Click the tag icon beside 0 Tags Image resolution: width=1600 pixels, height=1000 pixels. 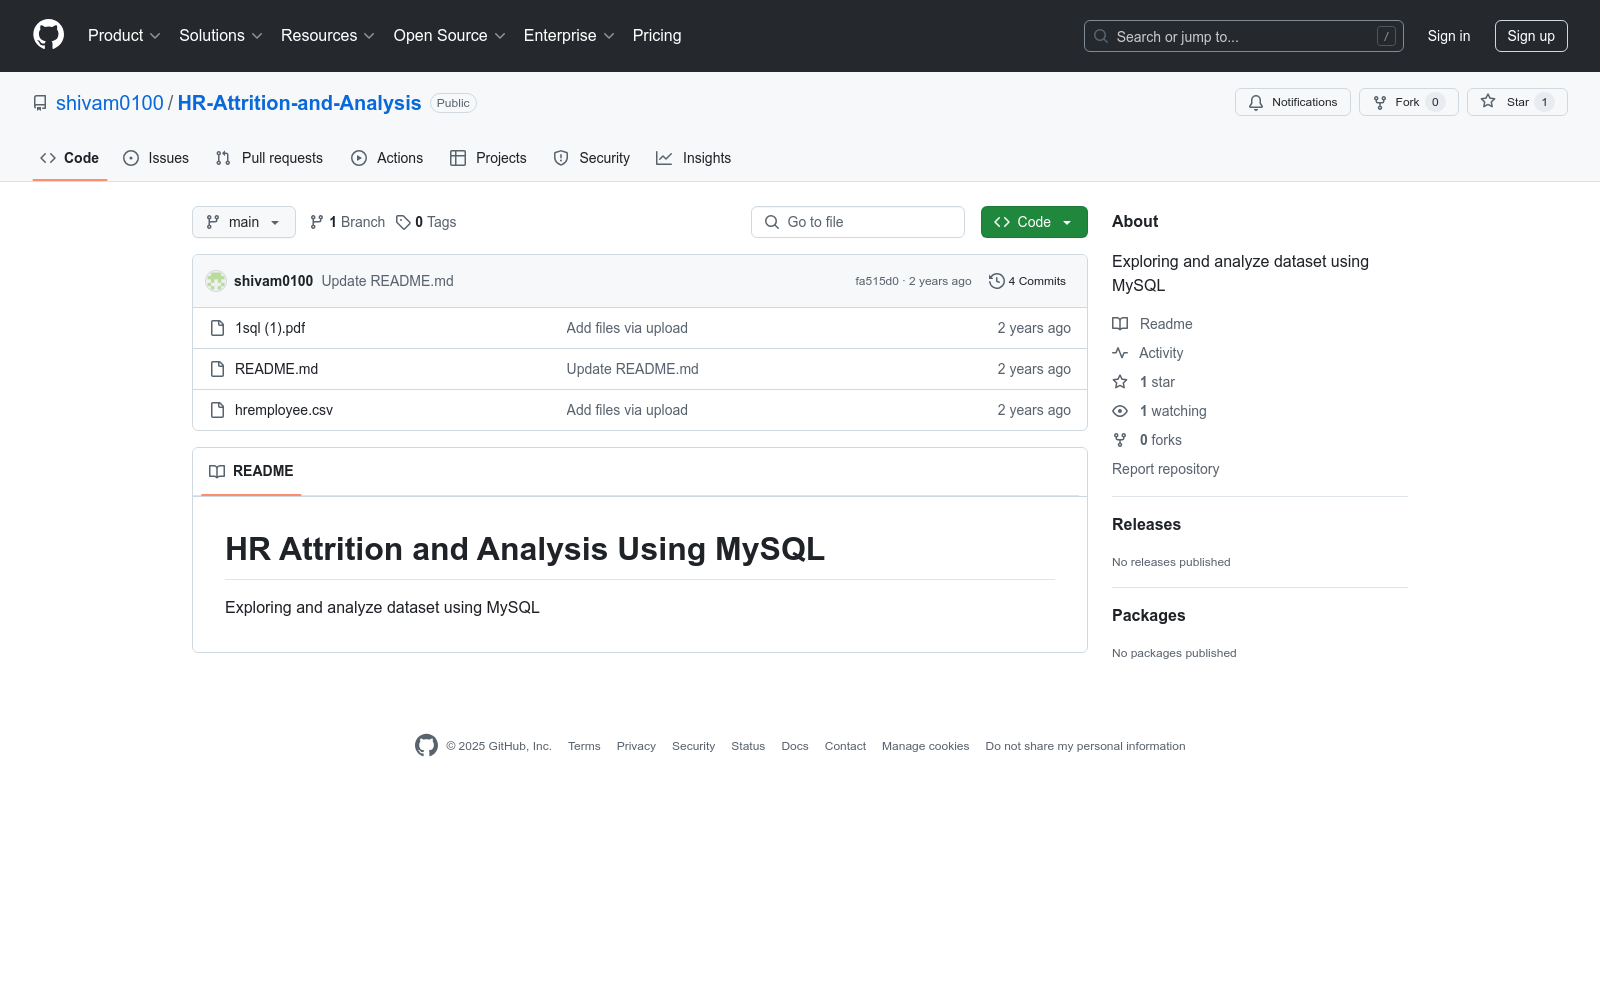(x=403, y=222)
